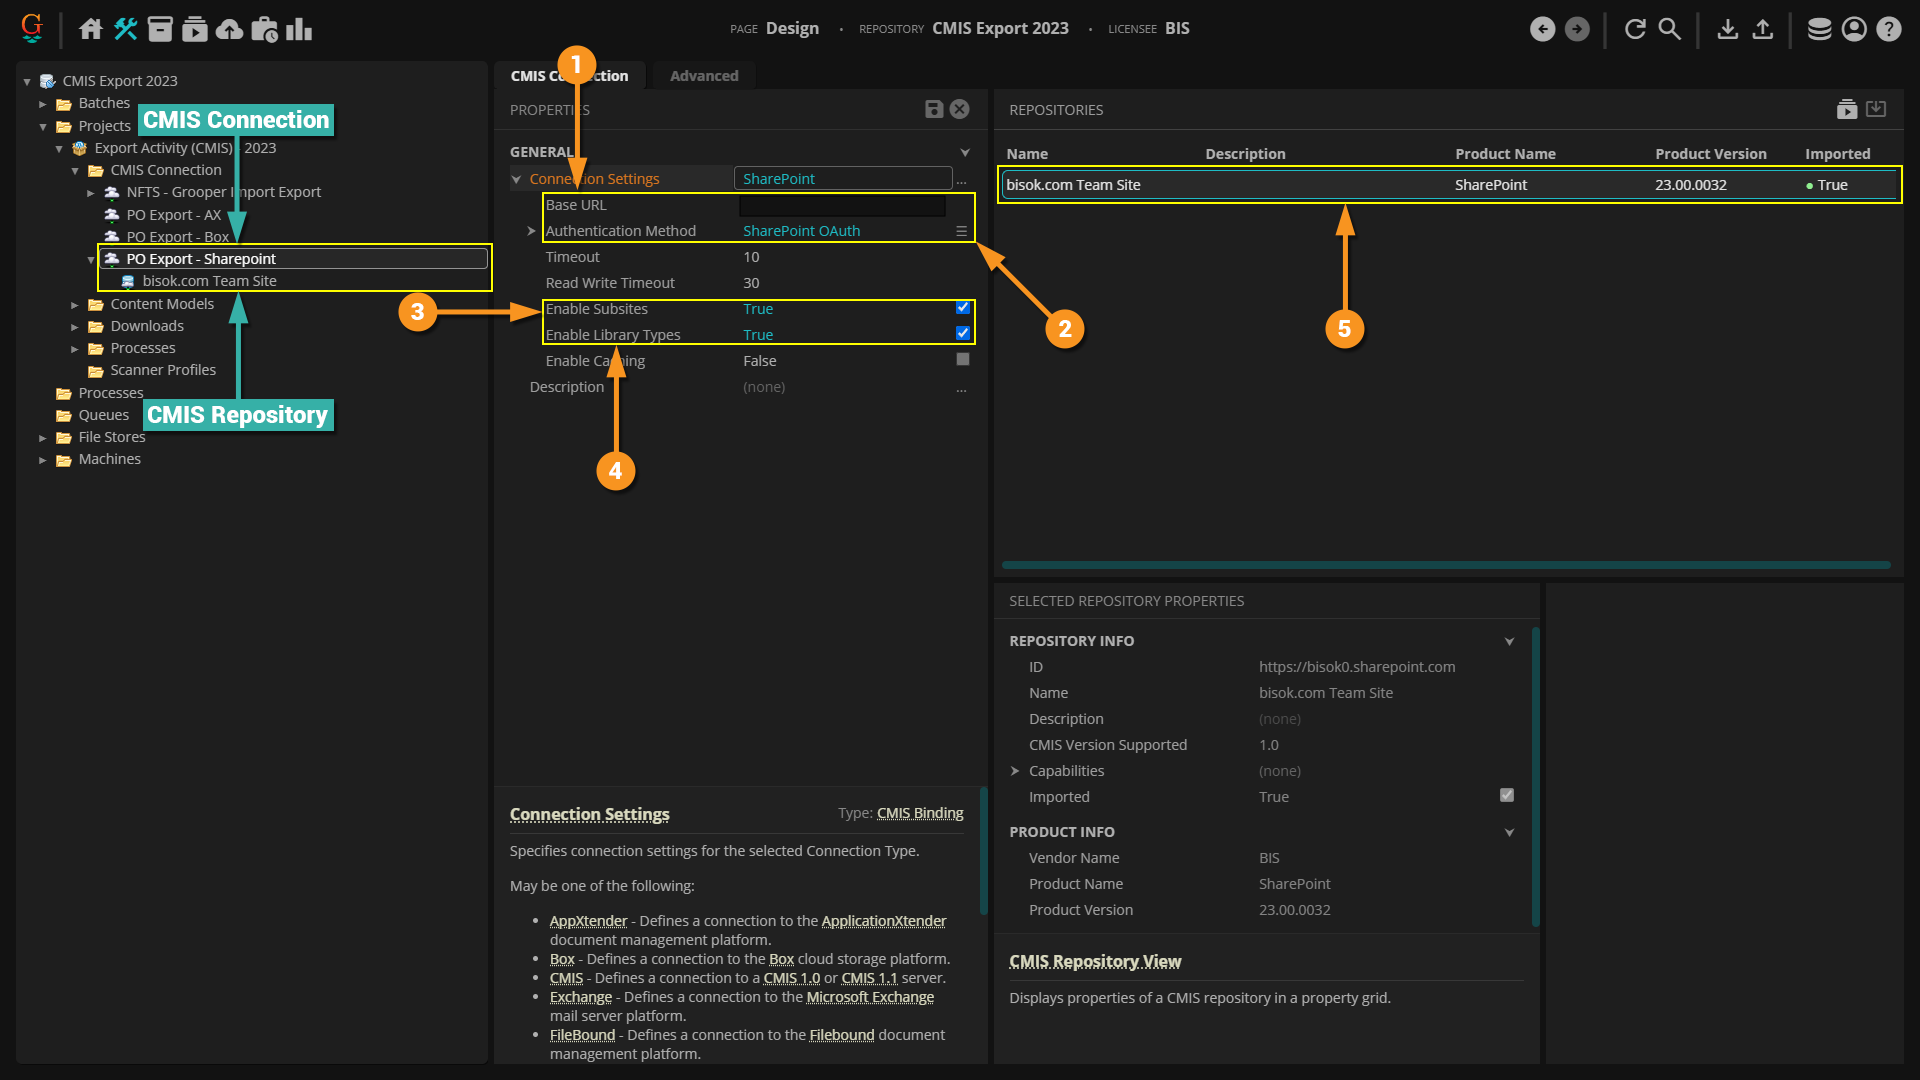Open the CMIS Binding type link
The height and width of the screenshot is (1080, 1920).
click(920, 813)
